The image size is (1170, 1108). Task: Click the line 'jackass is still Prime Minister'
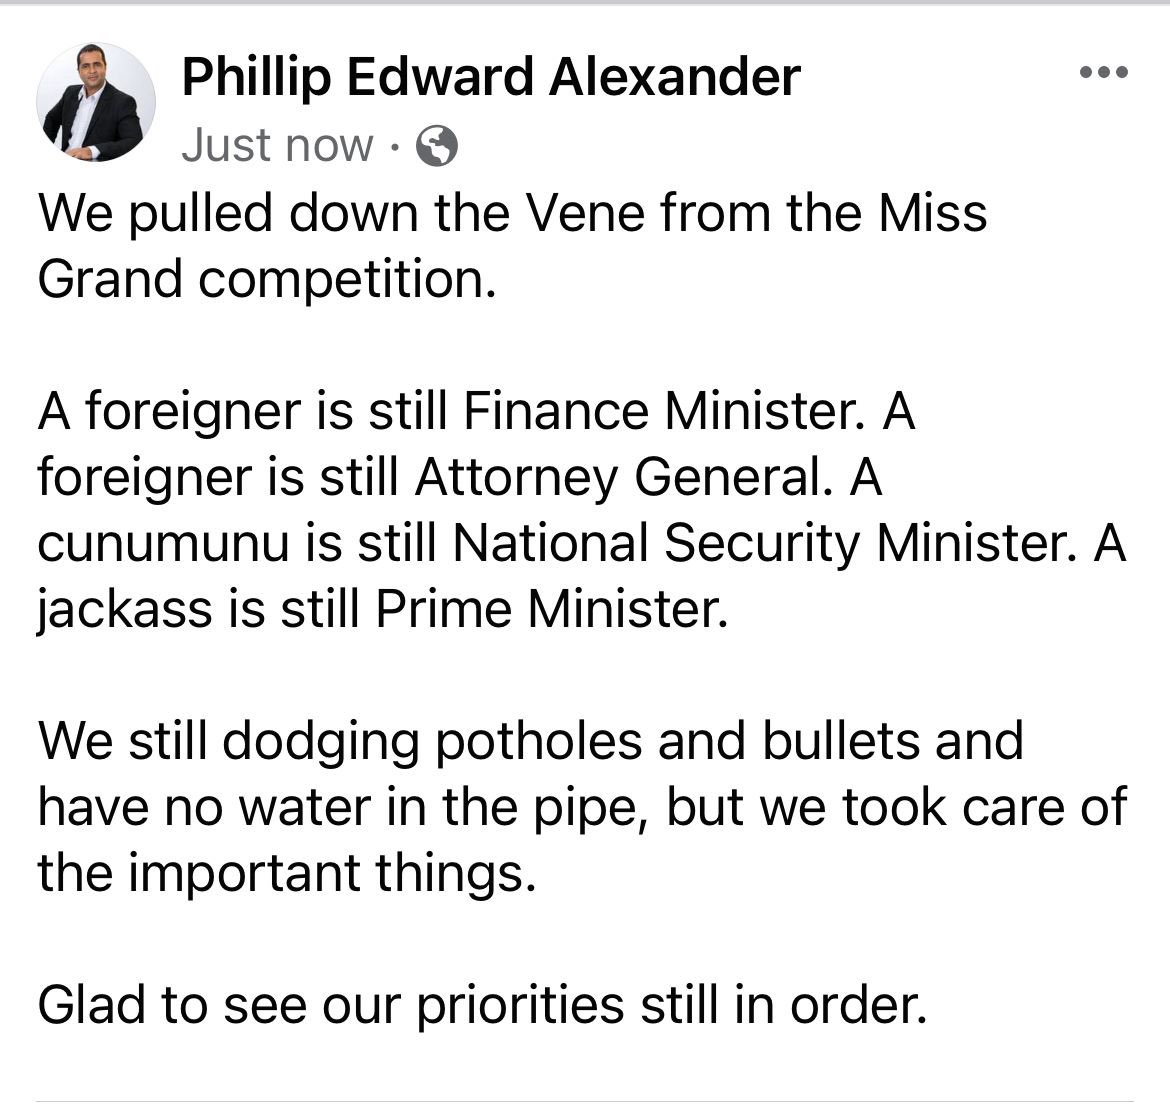point(383,609)
